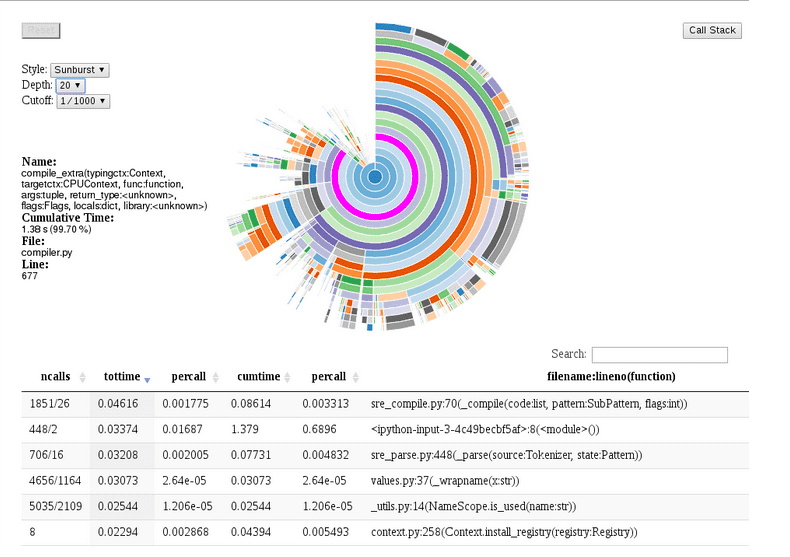Open the Style dropdown showing Sunburst
790x557 pixels.
click(80, 70)
